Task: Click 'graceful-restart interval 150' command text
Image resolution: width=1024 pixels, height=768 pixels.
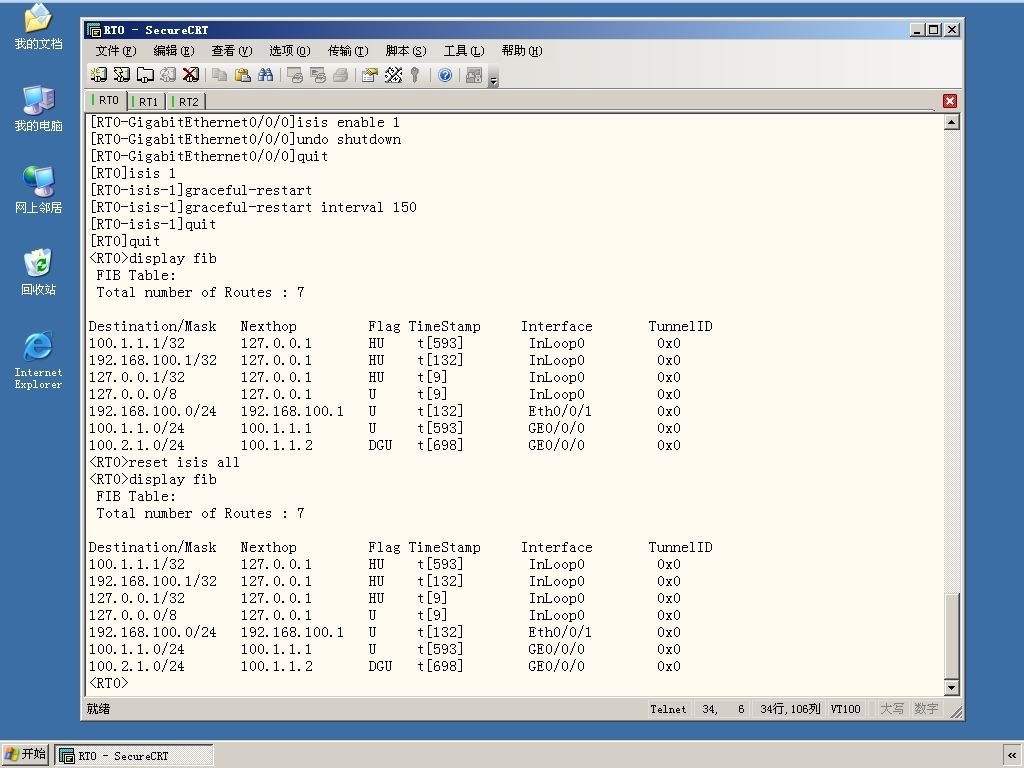Action: point(301,207)
